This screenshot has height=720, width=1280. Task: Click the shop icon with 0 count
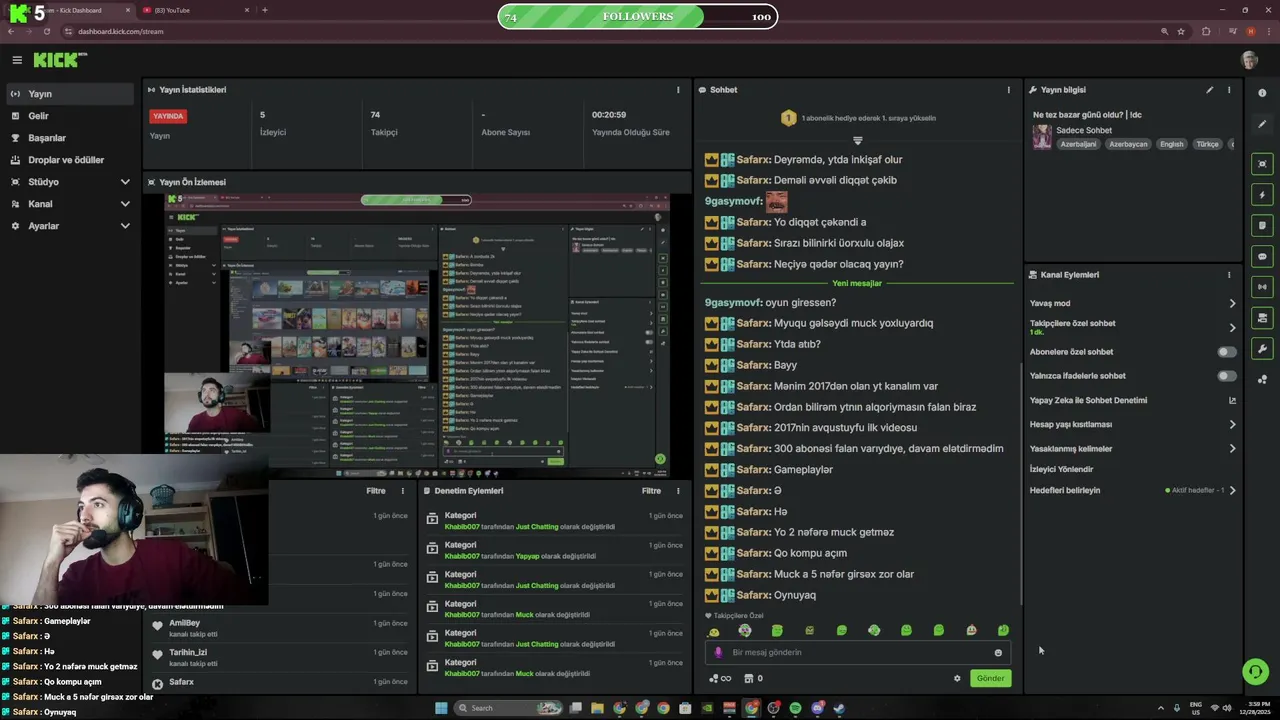753,678
